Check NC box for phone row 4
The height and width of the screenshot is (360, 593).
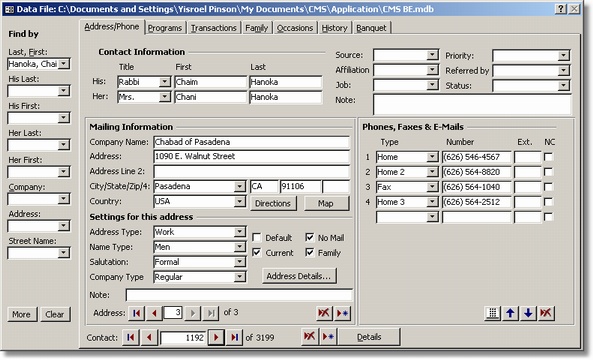pos(548,202)
